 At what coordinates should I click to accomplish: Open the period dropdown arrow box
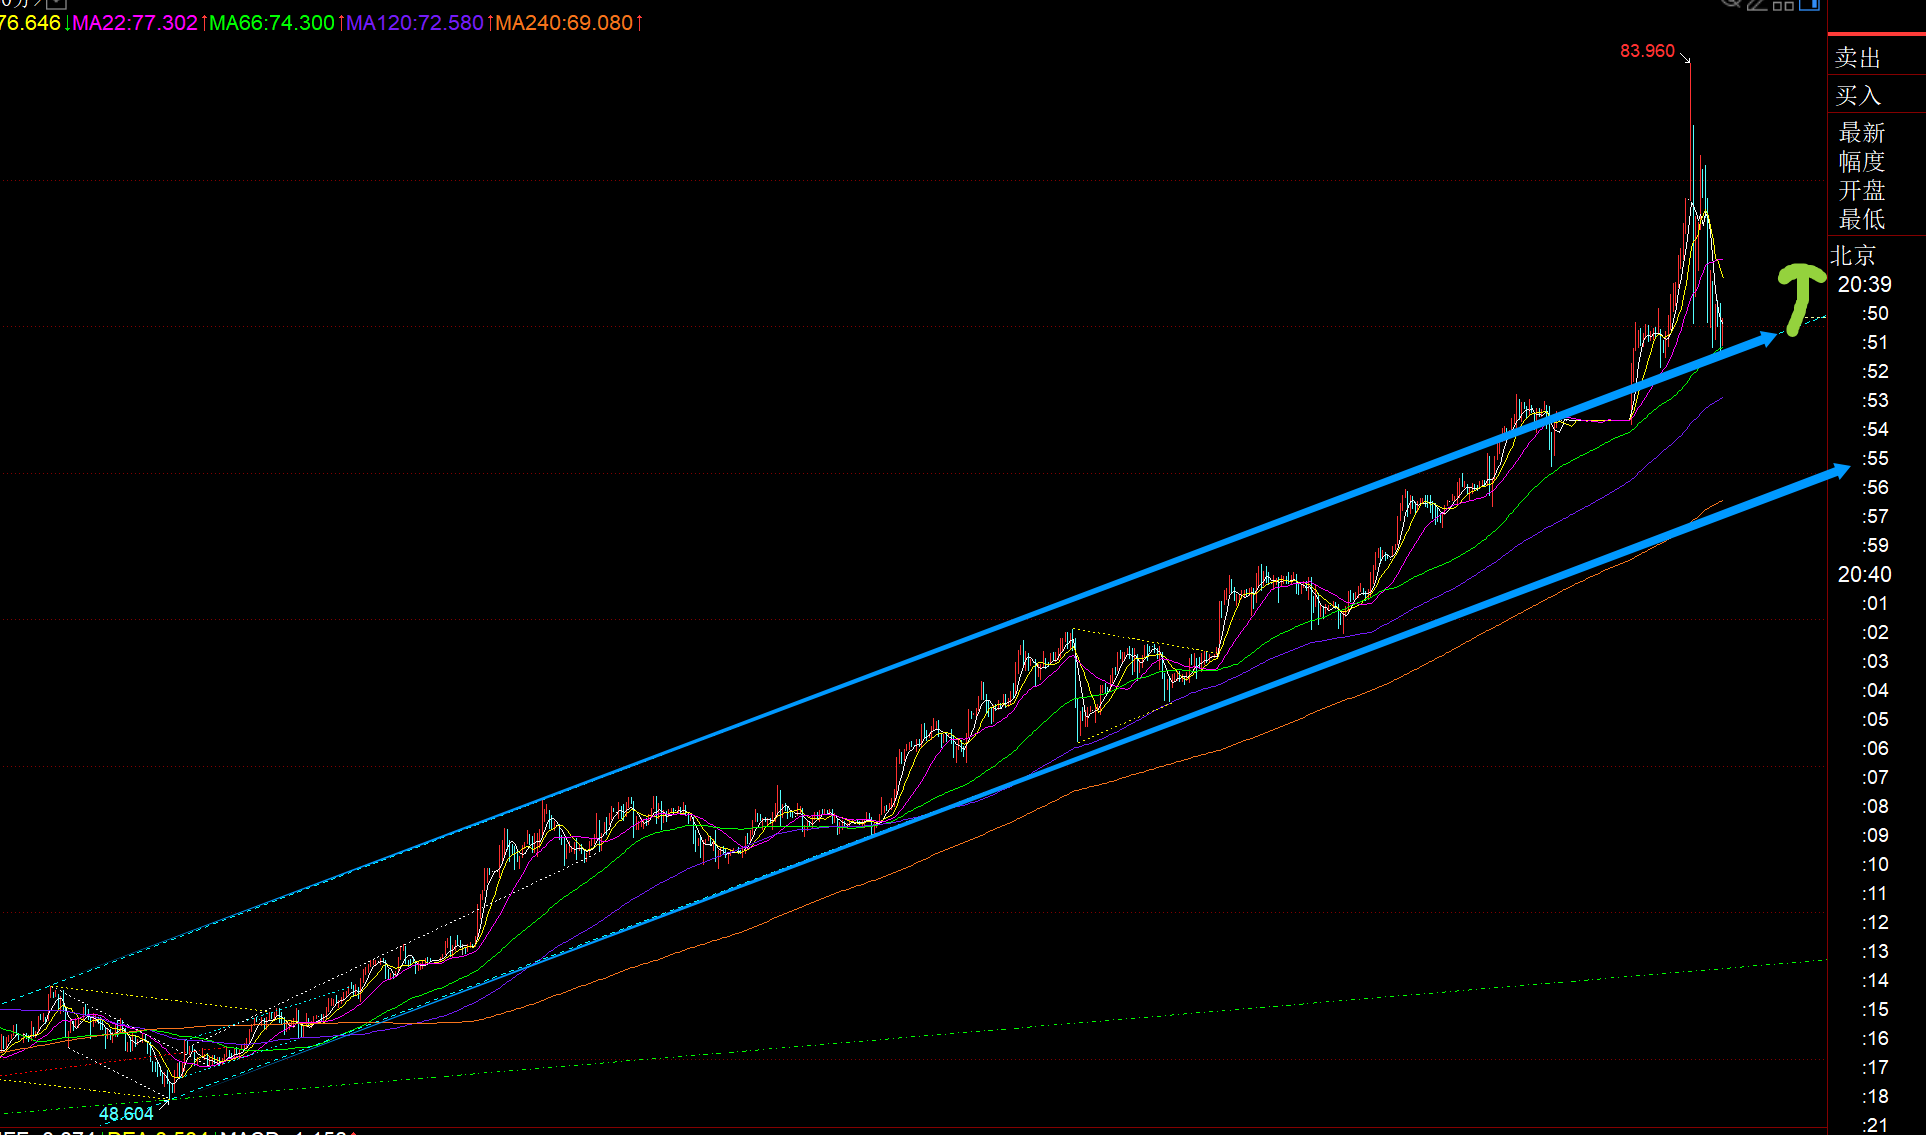click(56, 3)
